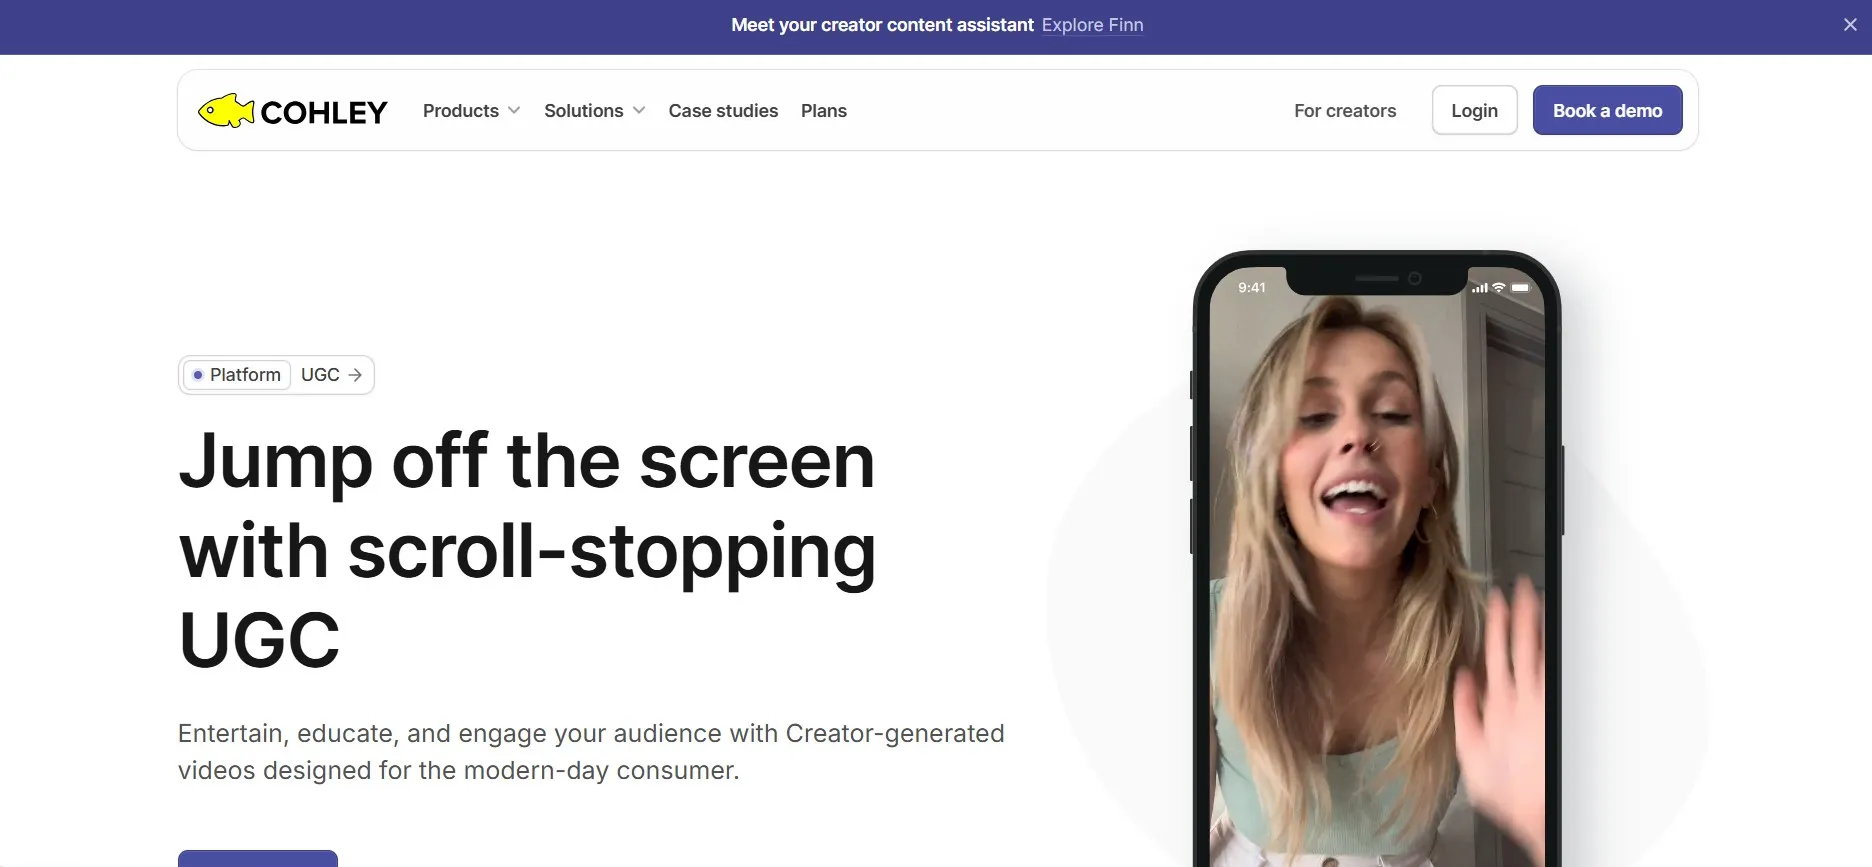The height and width of the screenshot is (867, 1872).
Task: Click the UGC arrow link
Action: [332, 375]
